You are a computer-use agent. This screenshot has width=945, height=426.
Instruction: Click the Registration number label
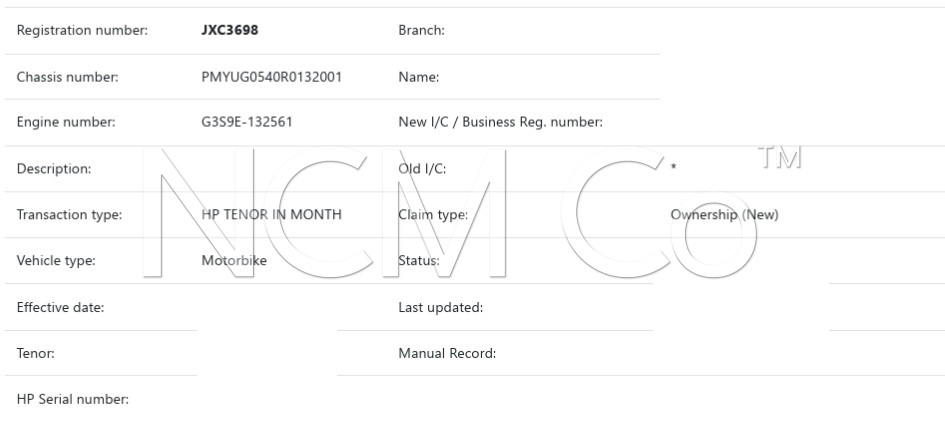pyautogui.click(x=83, y=31)
